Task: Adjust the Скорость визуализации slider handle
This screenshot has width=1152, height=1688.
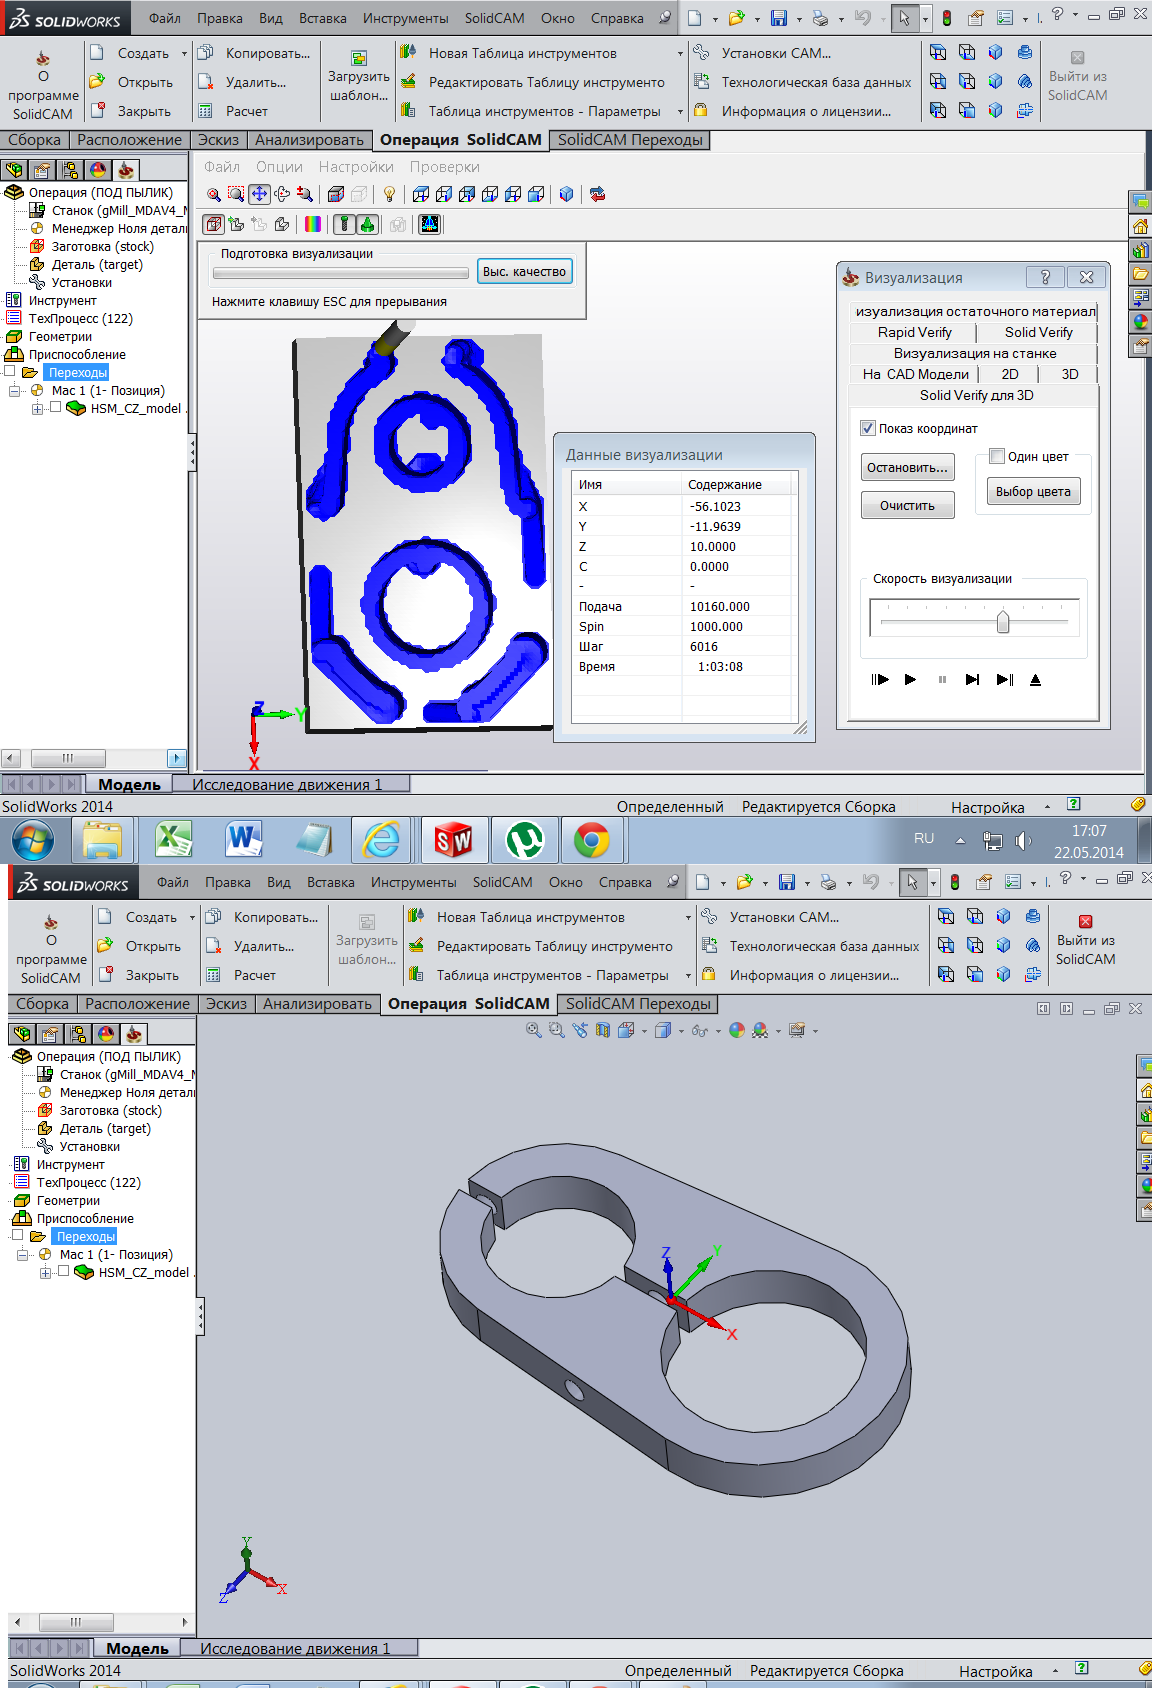Action: pos(1002,621)
